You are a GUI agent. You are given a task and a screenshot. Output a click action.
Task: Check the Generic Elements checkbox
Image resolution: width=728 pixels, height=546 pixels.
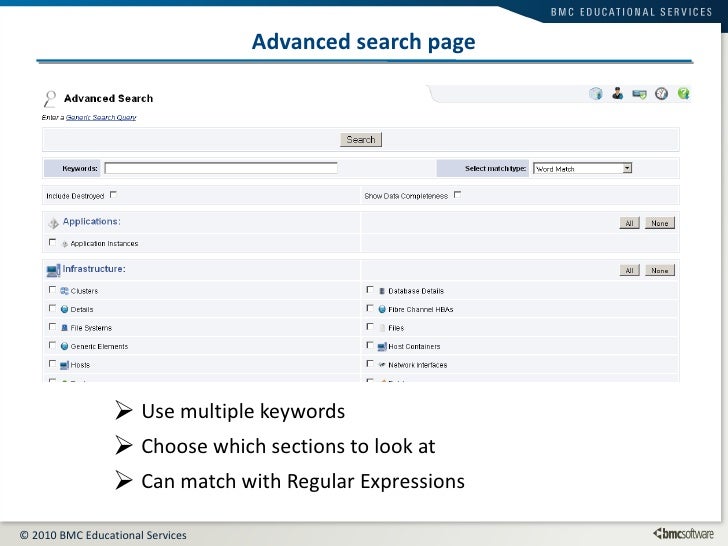coord(52,345)
